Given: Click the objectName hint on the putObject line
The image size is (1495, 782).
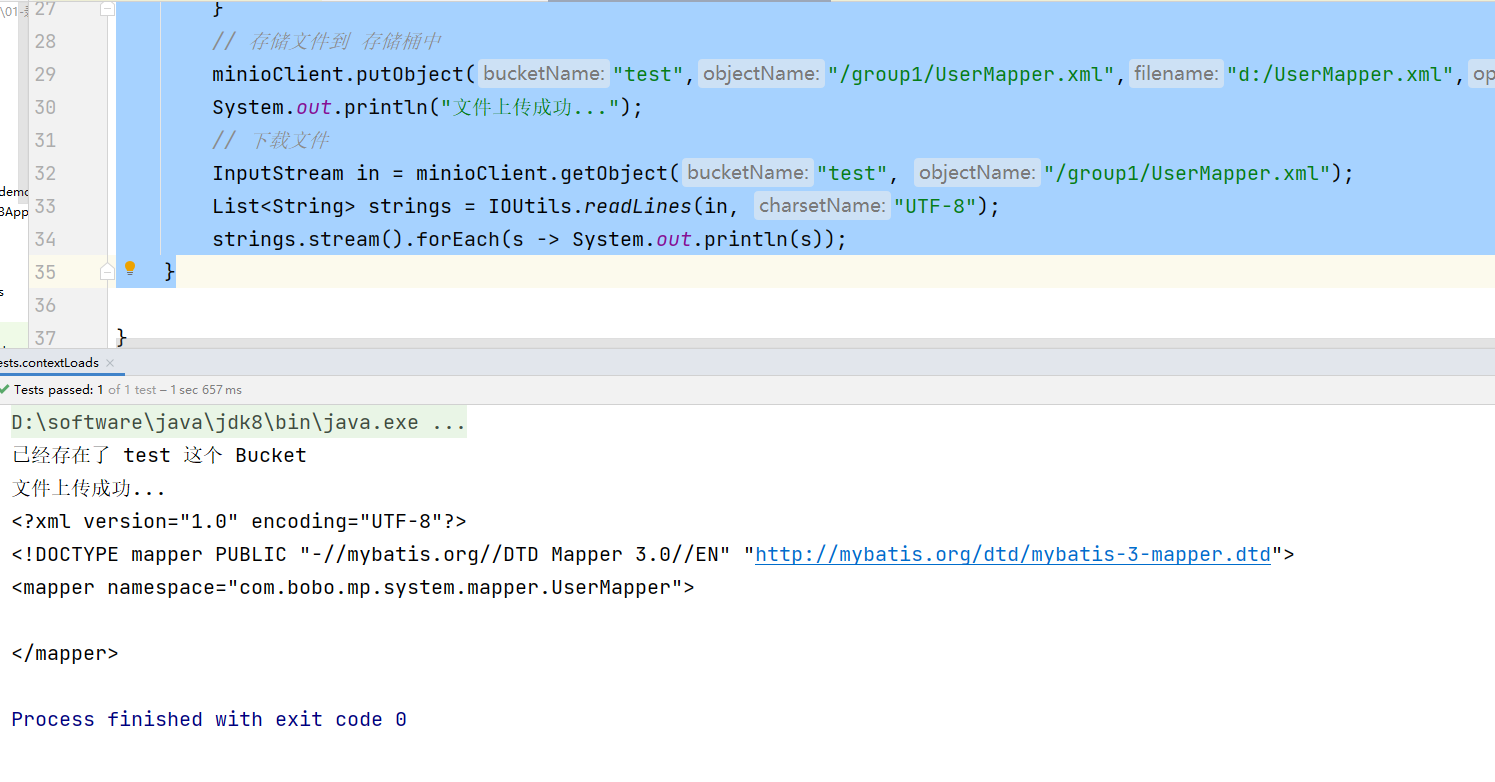Looking at the screenshot, I should (762, 74).
